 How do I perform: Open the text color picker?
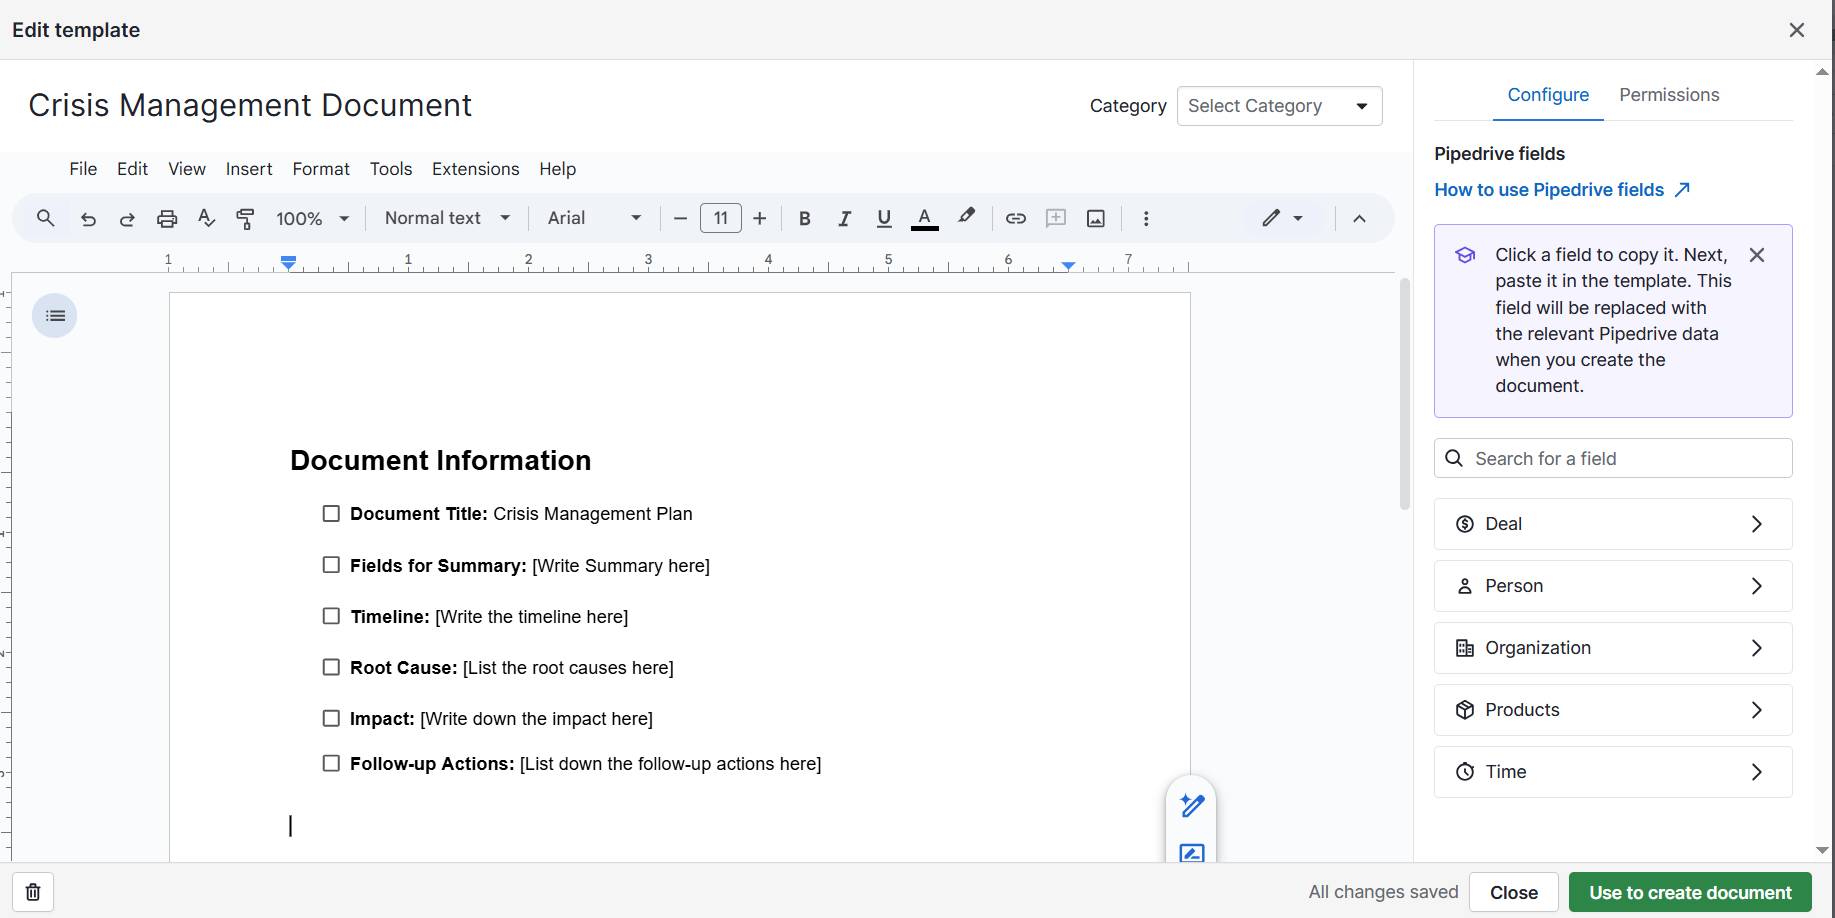924,218
